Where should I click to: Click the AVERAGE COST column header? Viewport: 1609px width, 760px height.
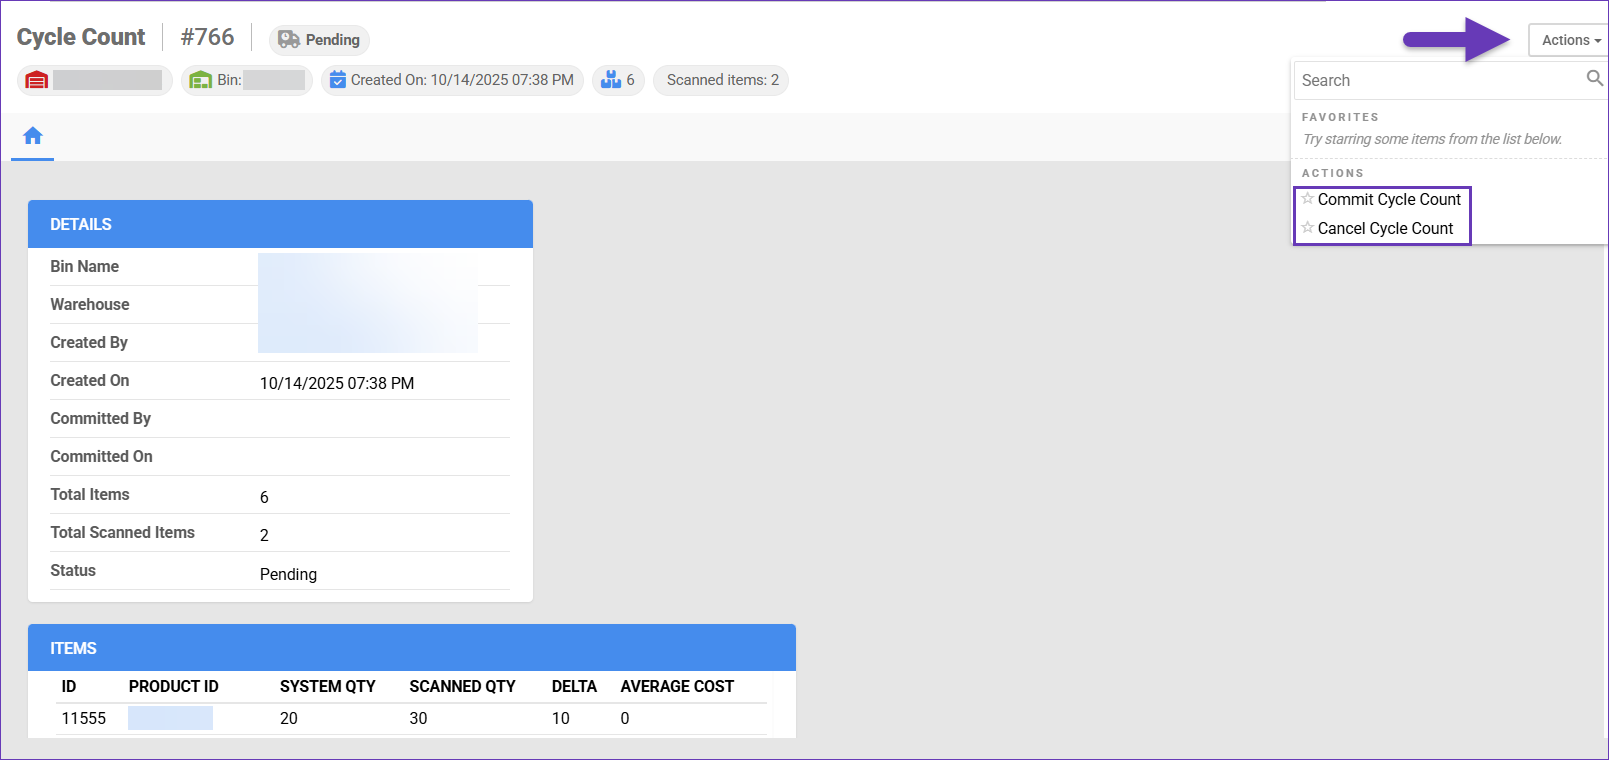677,686
